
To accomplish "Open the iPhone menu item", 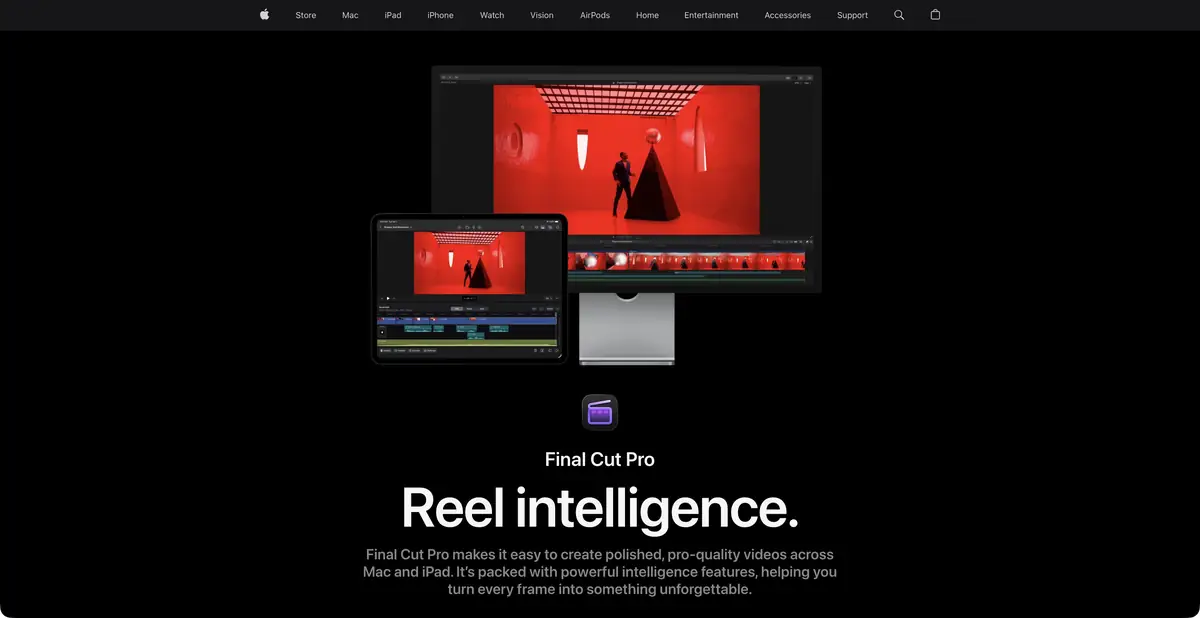I will [440, 15].
